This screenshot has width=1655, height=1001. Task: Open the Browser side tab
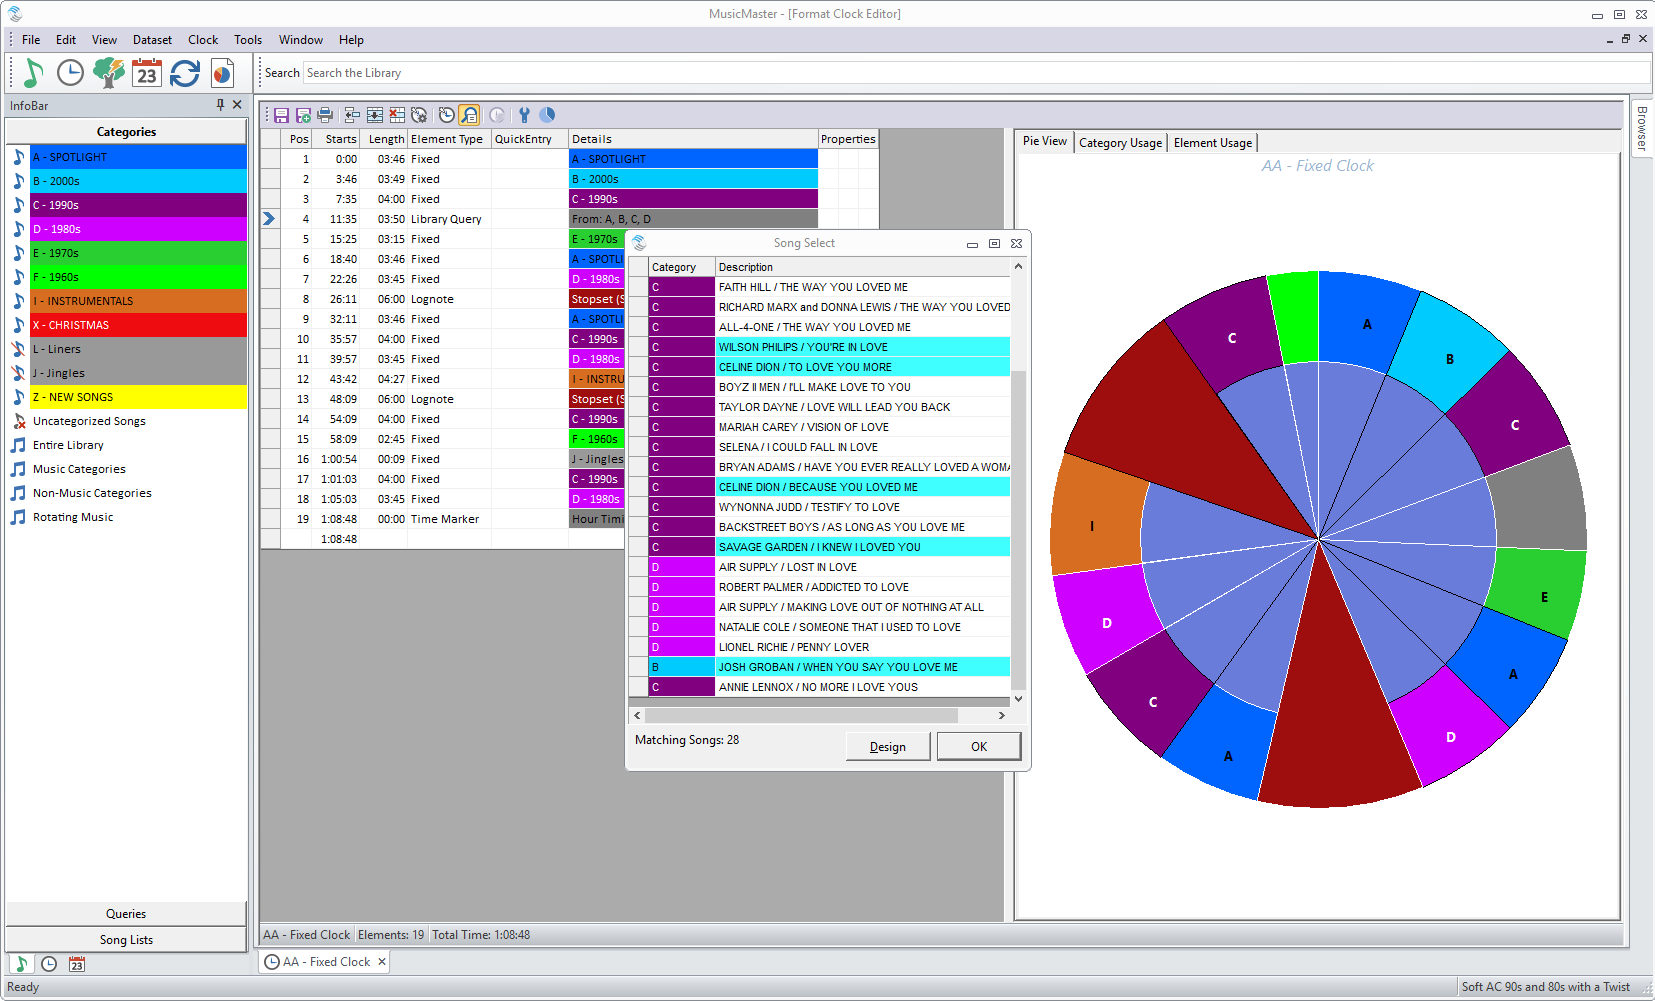pyautogui.click(x=1642, y=129)
